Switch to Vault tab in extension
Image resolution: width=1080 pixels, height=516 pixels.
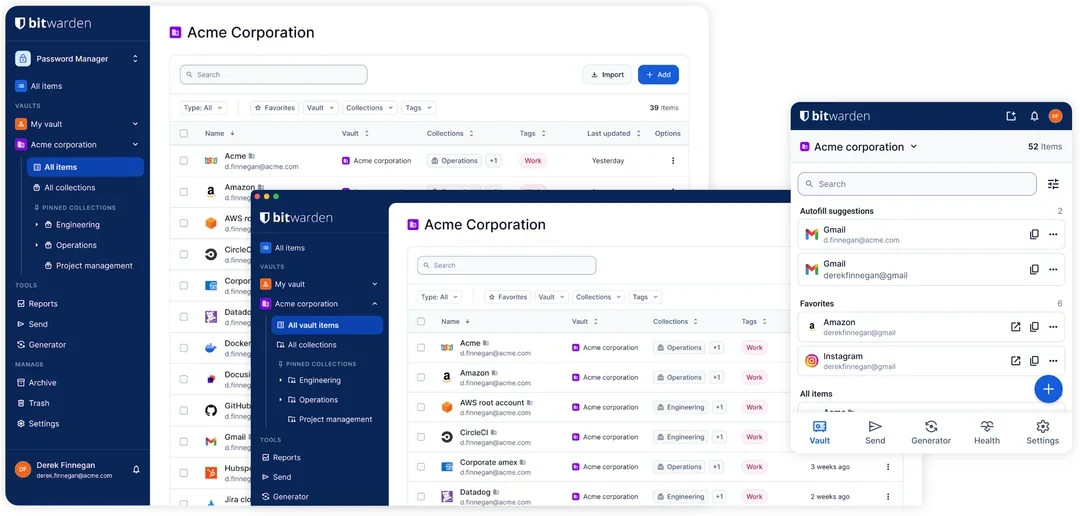tap(820, 433)
